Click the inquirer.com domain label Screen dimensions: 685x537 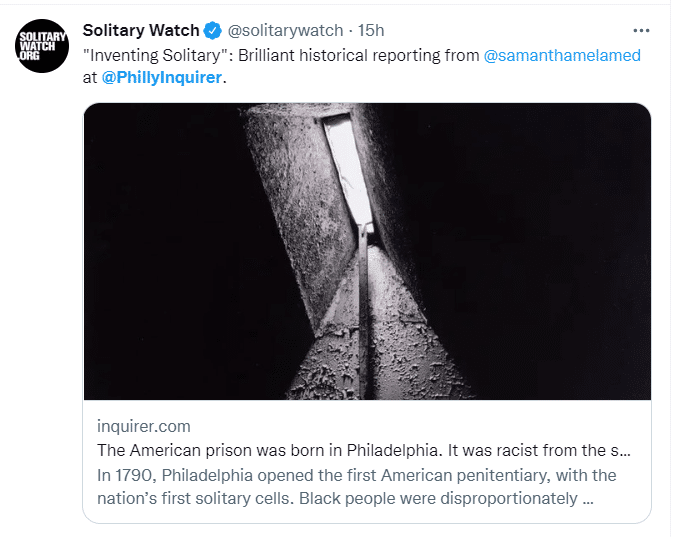tap(143, 426)
